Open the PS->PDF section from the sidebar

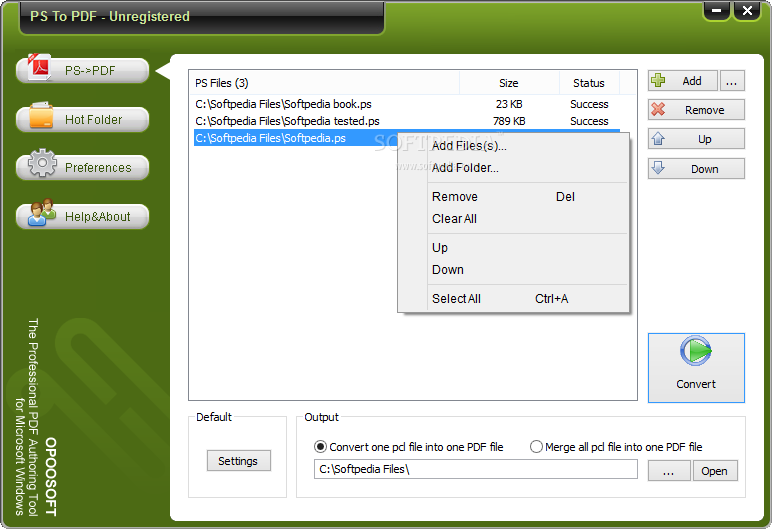coord(82,70)
